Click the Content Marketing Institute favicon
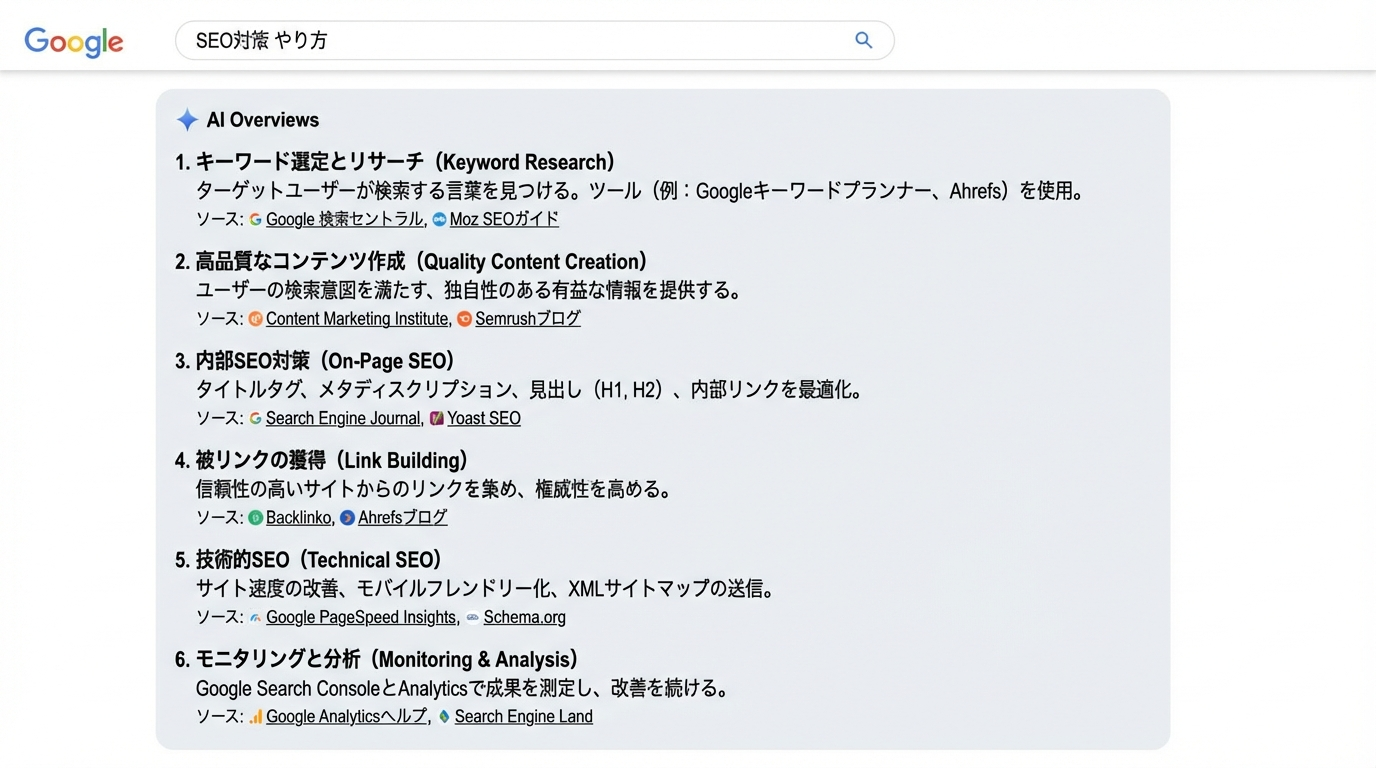The height and width of the screenshot is (768, 1376). pyautogui.click(x=255, y=318)
